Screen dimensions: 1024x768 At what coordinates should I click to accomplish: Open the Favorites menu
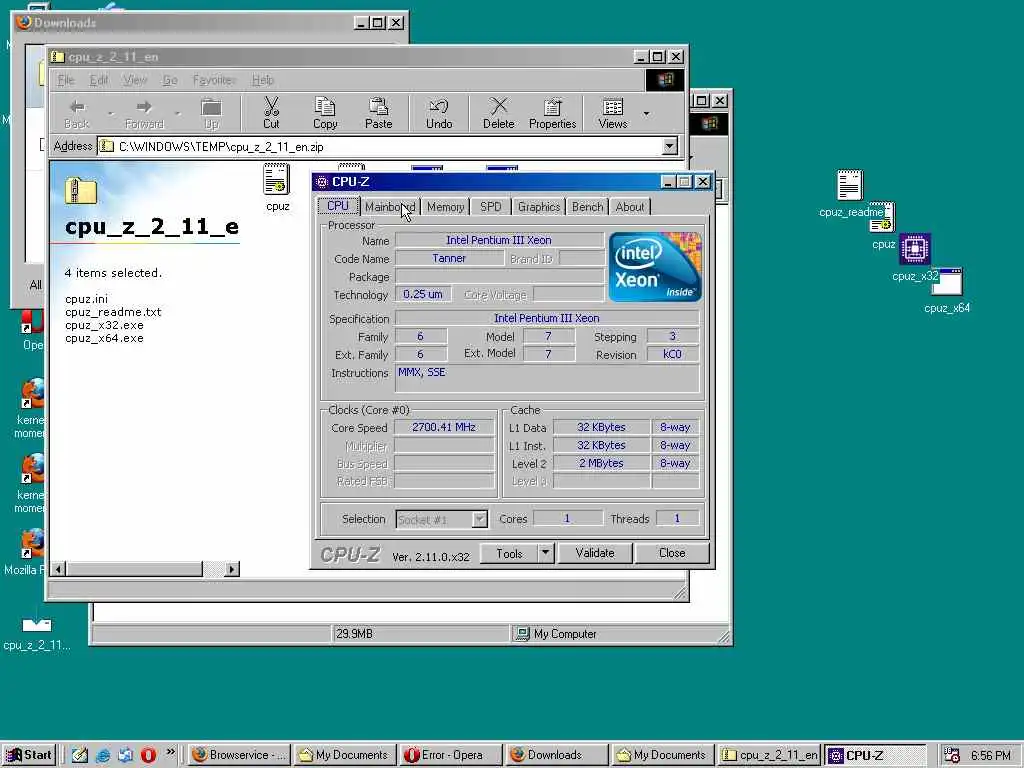pyautogui.click(x=214, y=80)
